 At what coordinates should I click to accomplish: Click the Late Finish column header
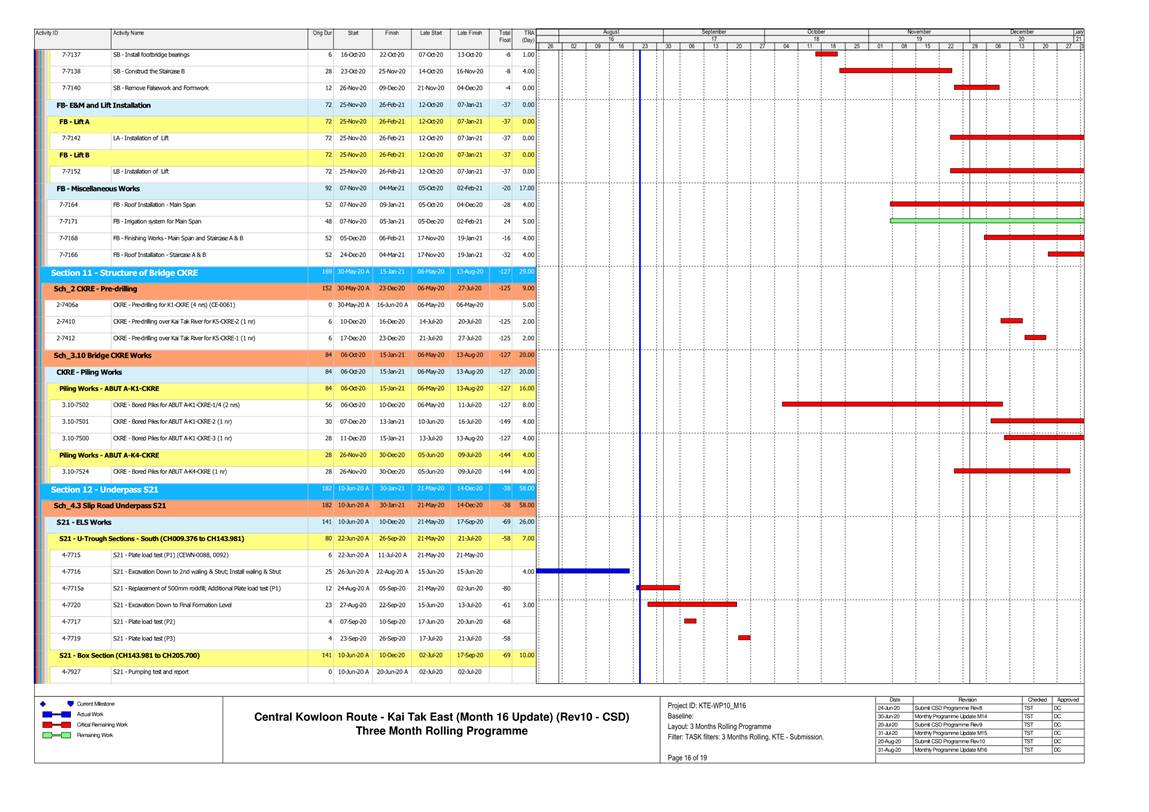coord(469,34)
